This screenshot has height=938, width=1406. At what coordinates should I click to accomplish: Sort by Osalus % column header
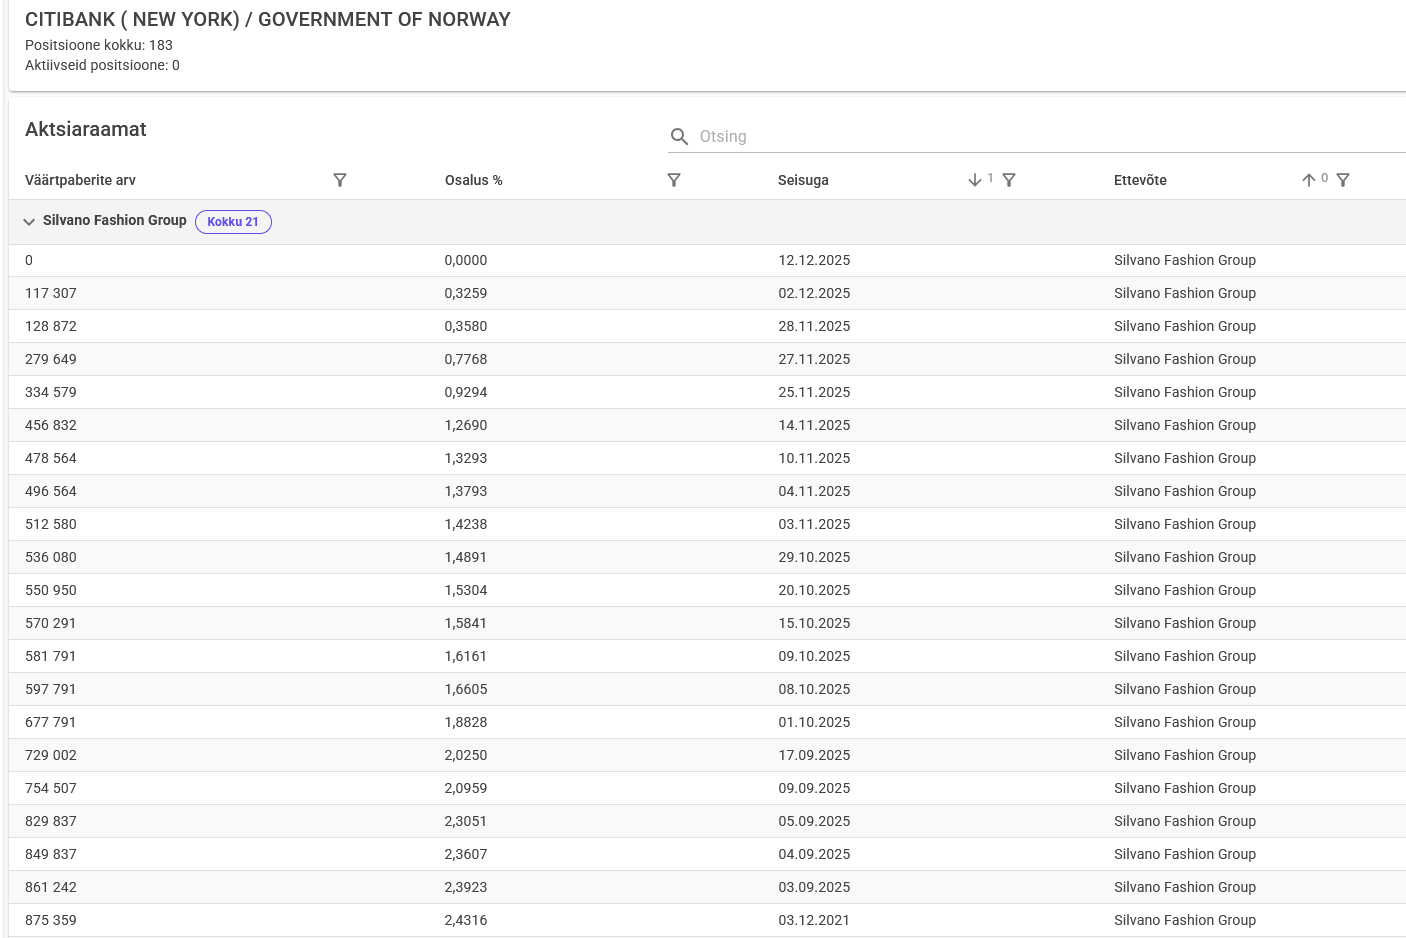(473, 180)
